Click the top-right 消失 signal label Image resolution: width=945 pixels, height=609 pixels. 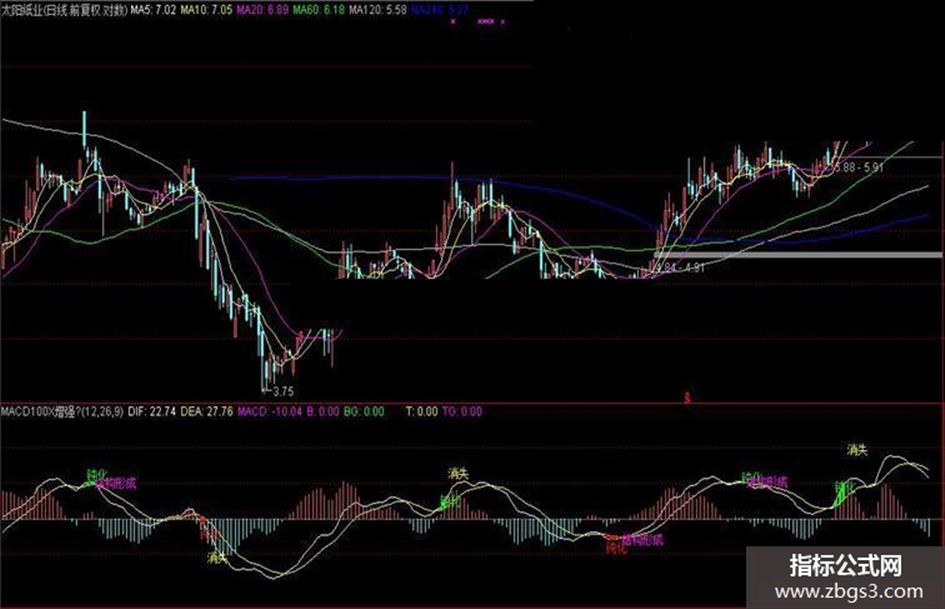coord(857,449)
